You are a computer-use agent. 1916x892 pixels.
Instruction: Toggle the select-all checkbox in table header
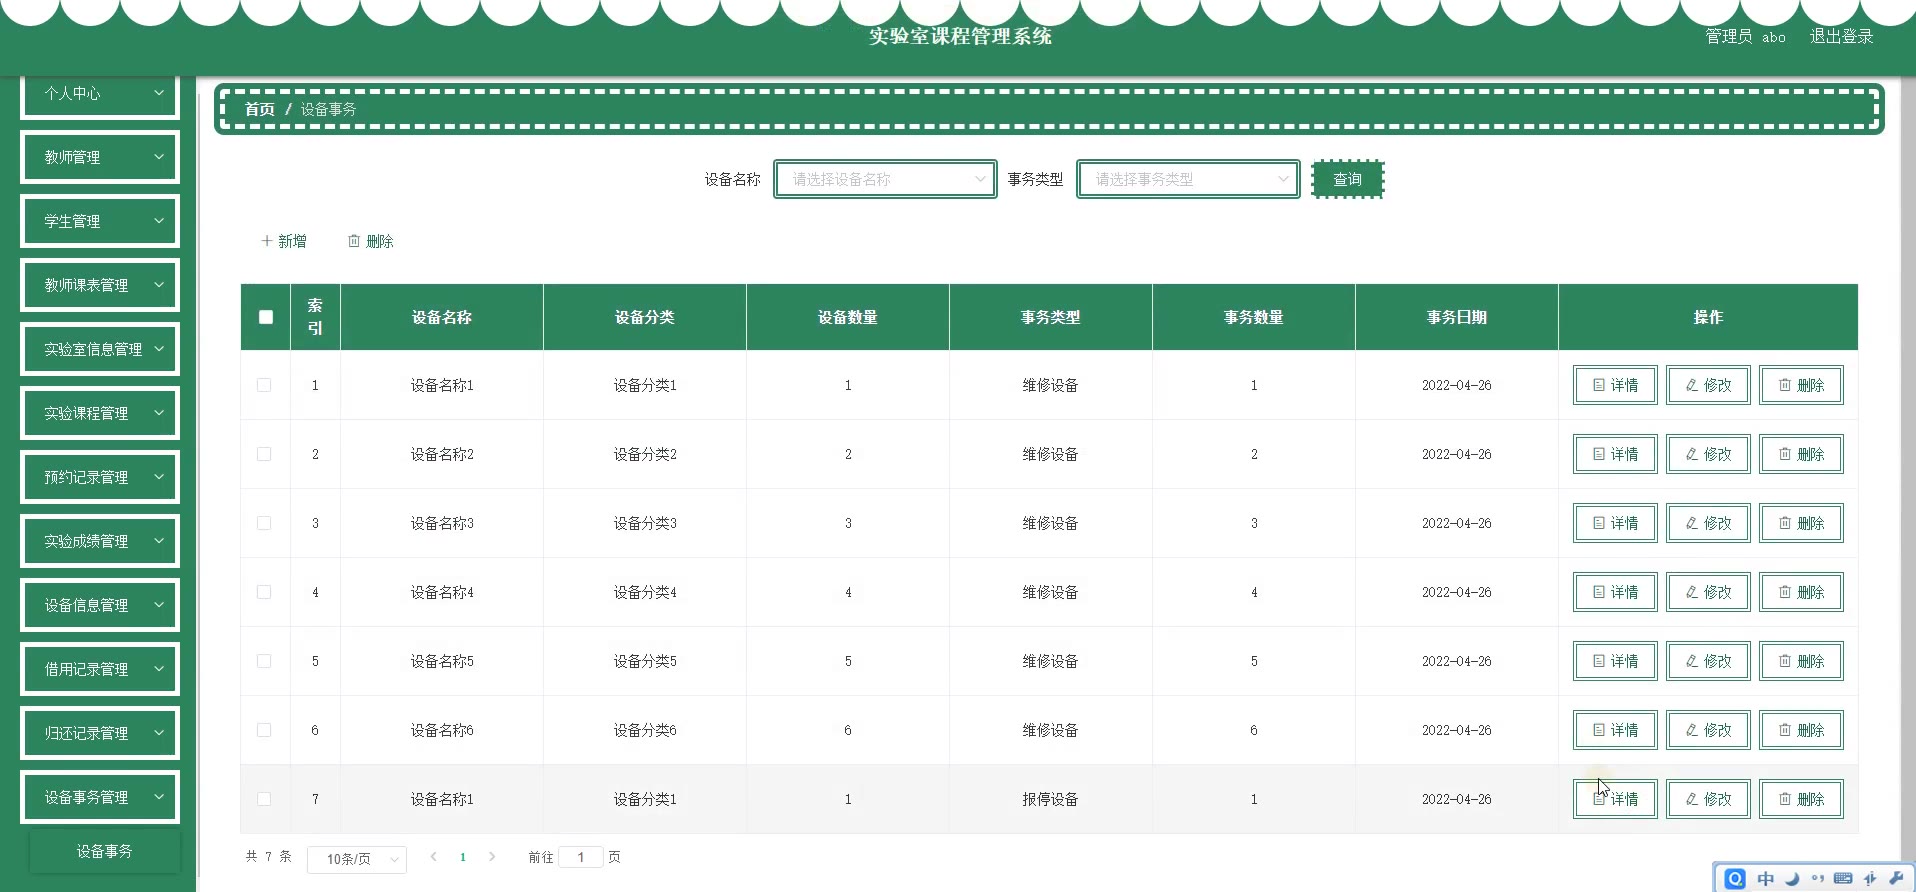[265, 317]
